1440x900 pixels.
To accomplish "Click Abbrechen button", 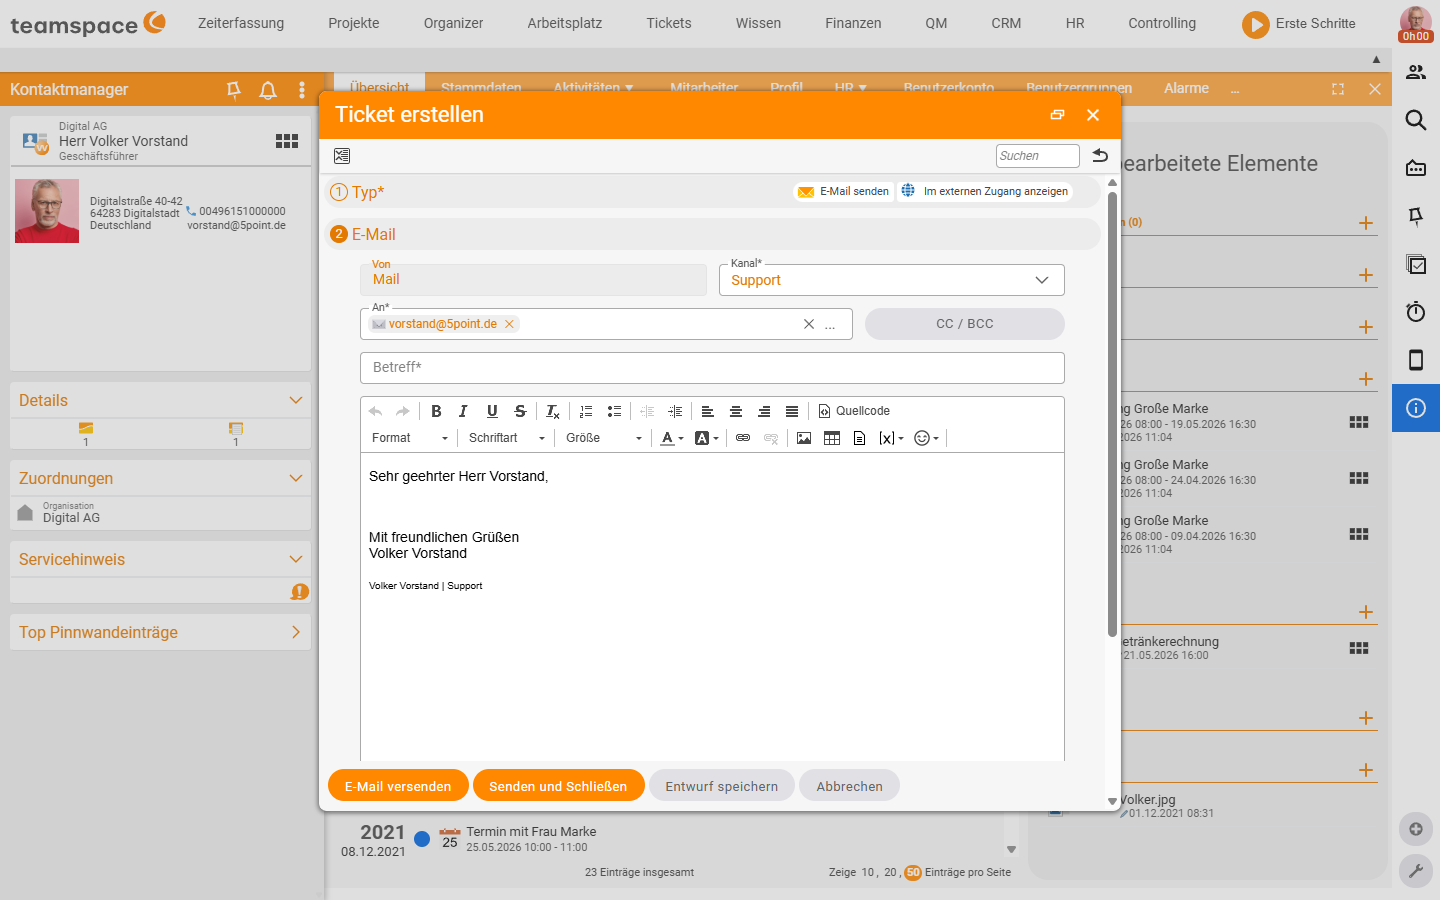I will point(849,786).
